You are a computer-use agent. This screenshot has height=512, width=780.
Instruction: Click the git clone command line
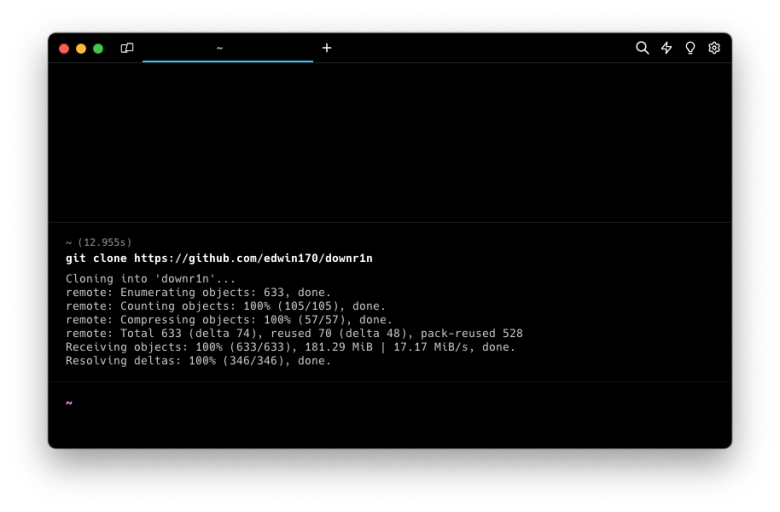pos(219,258)
